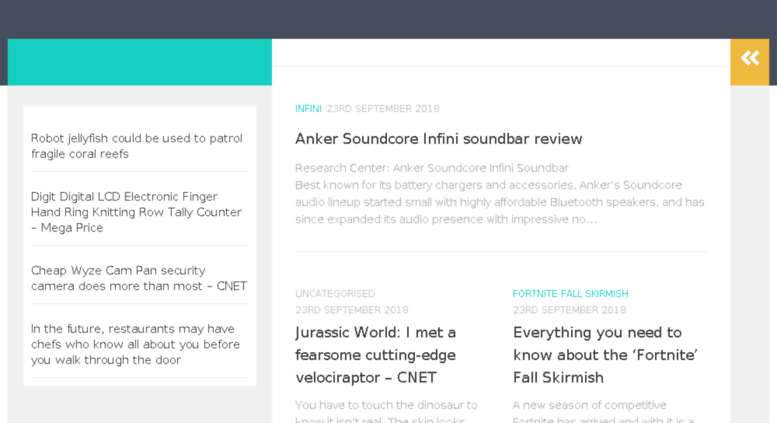Open Jurassic World velociraptor CNET article

[x=376, y=355]
